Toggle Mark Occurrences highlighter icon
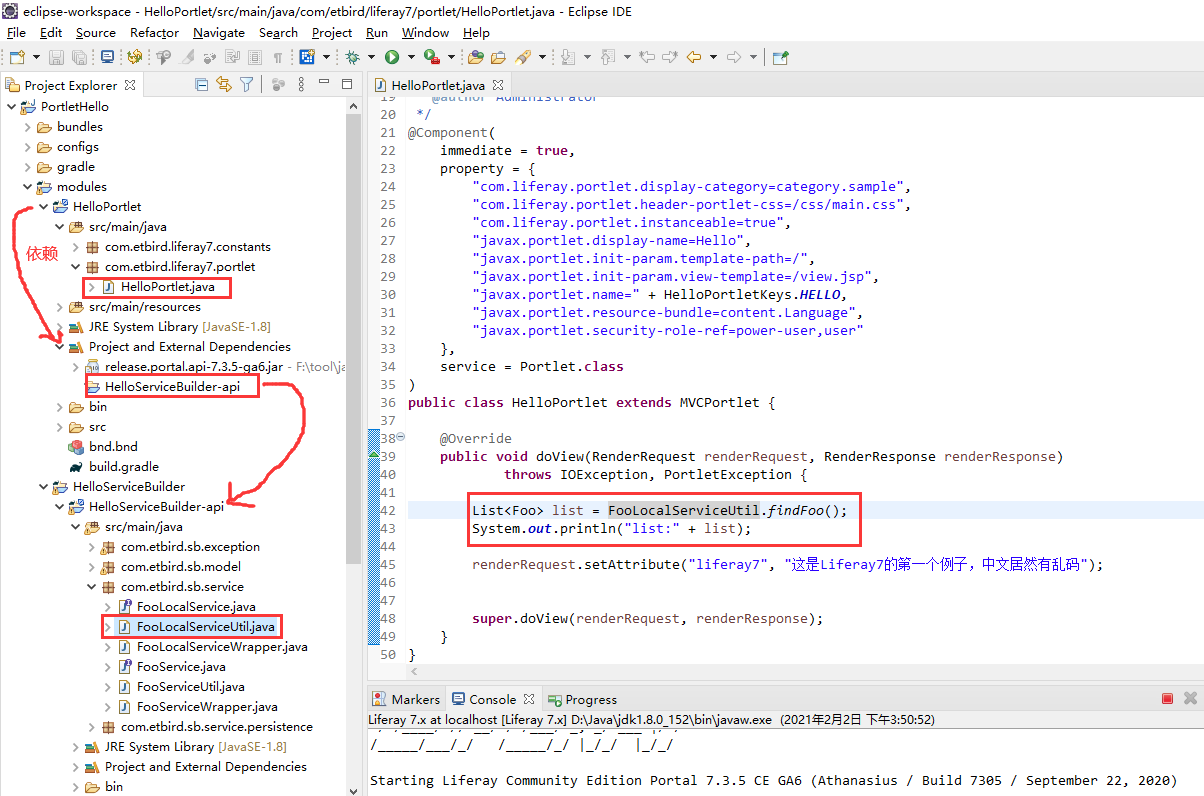Image resolution: width=1204 pixels, height=796 pixels. click(x=188, y=57)
